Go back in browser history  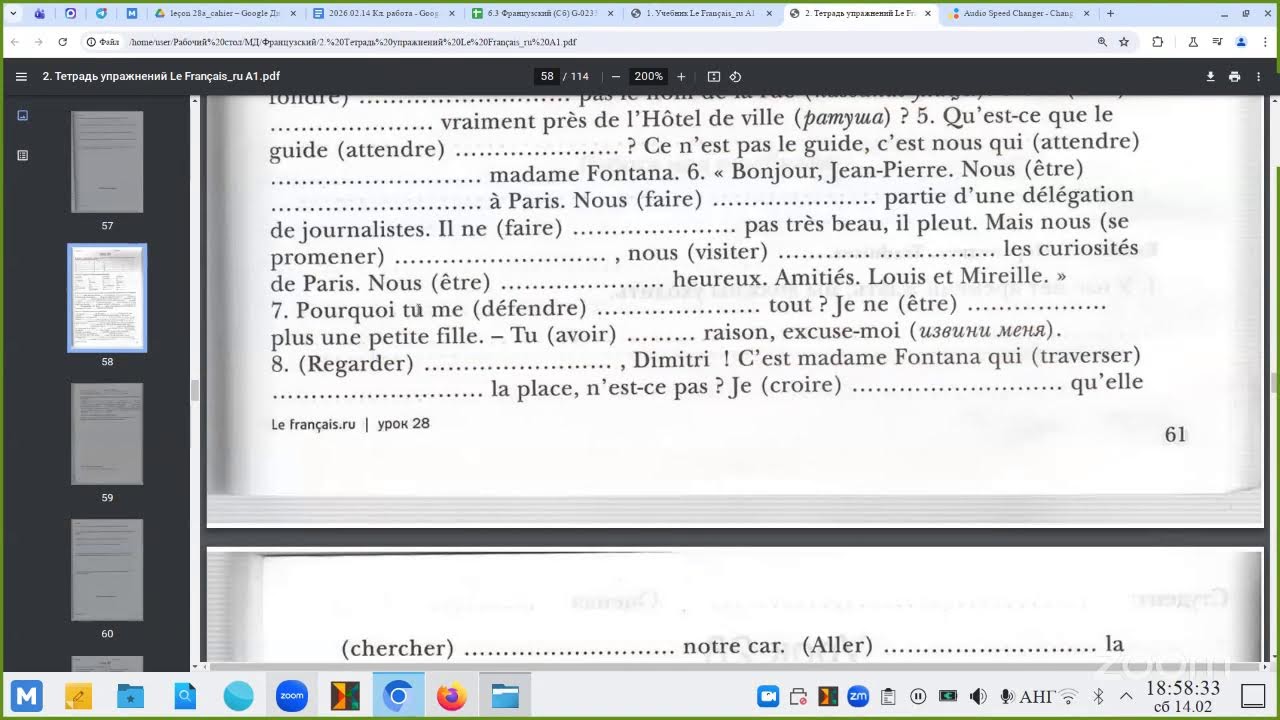[15, 42]
